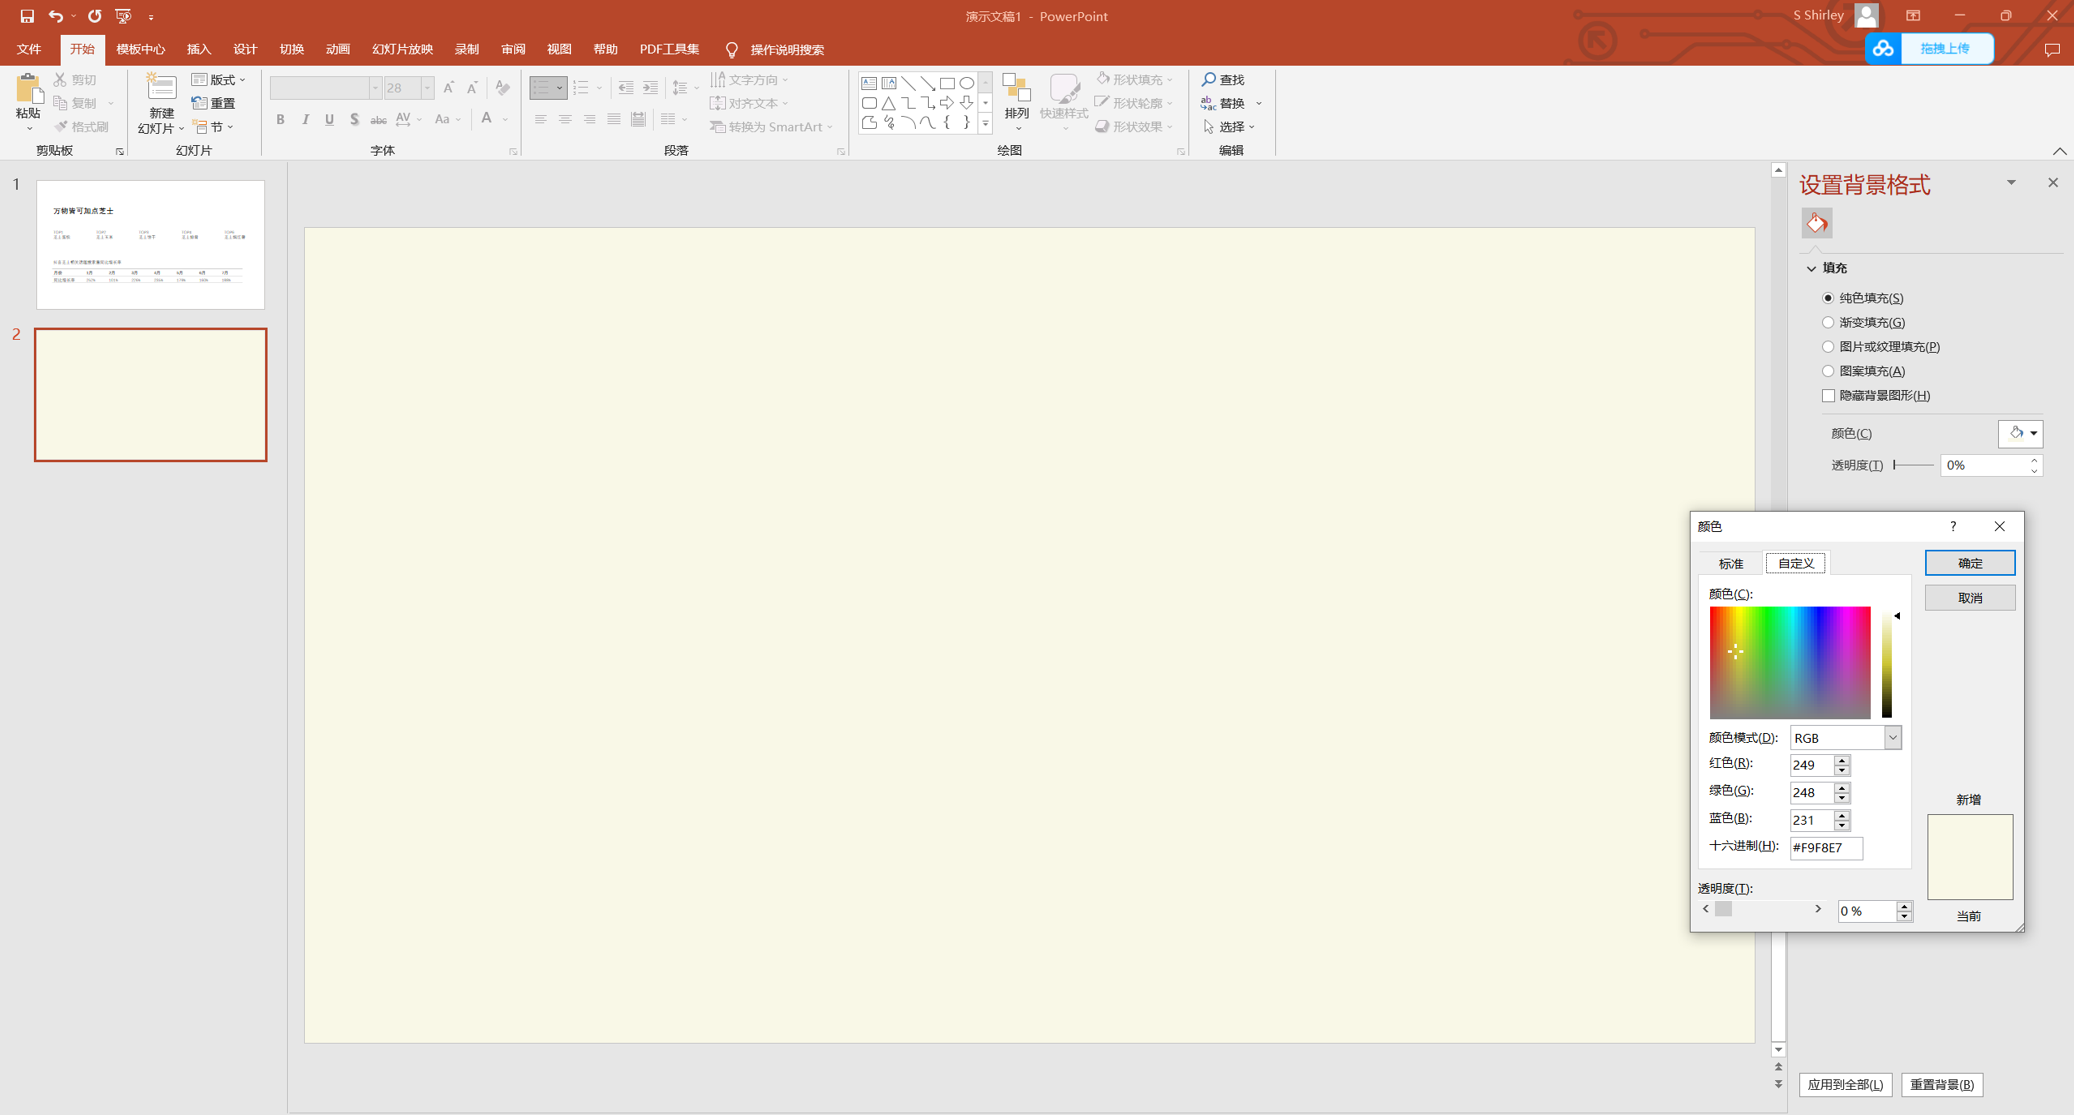
Task: Enable hide background graphics checkbox
Action: pos(1828,396)
